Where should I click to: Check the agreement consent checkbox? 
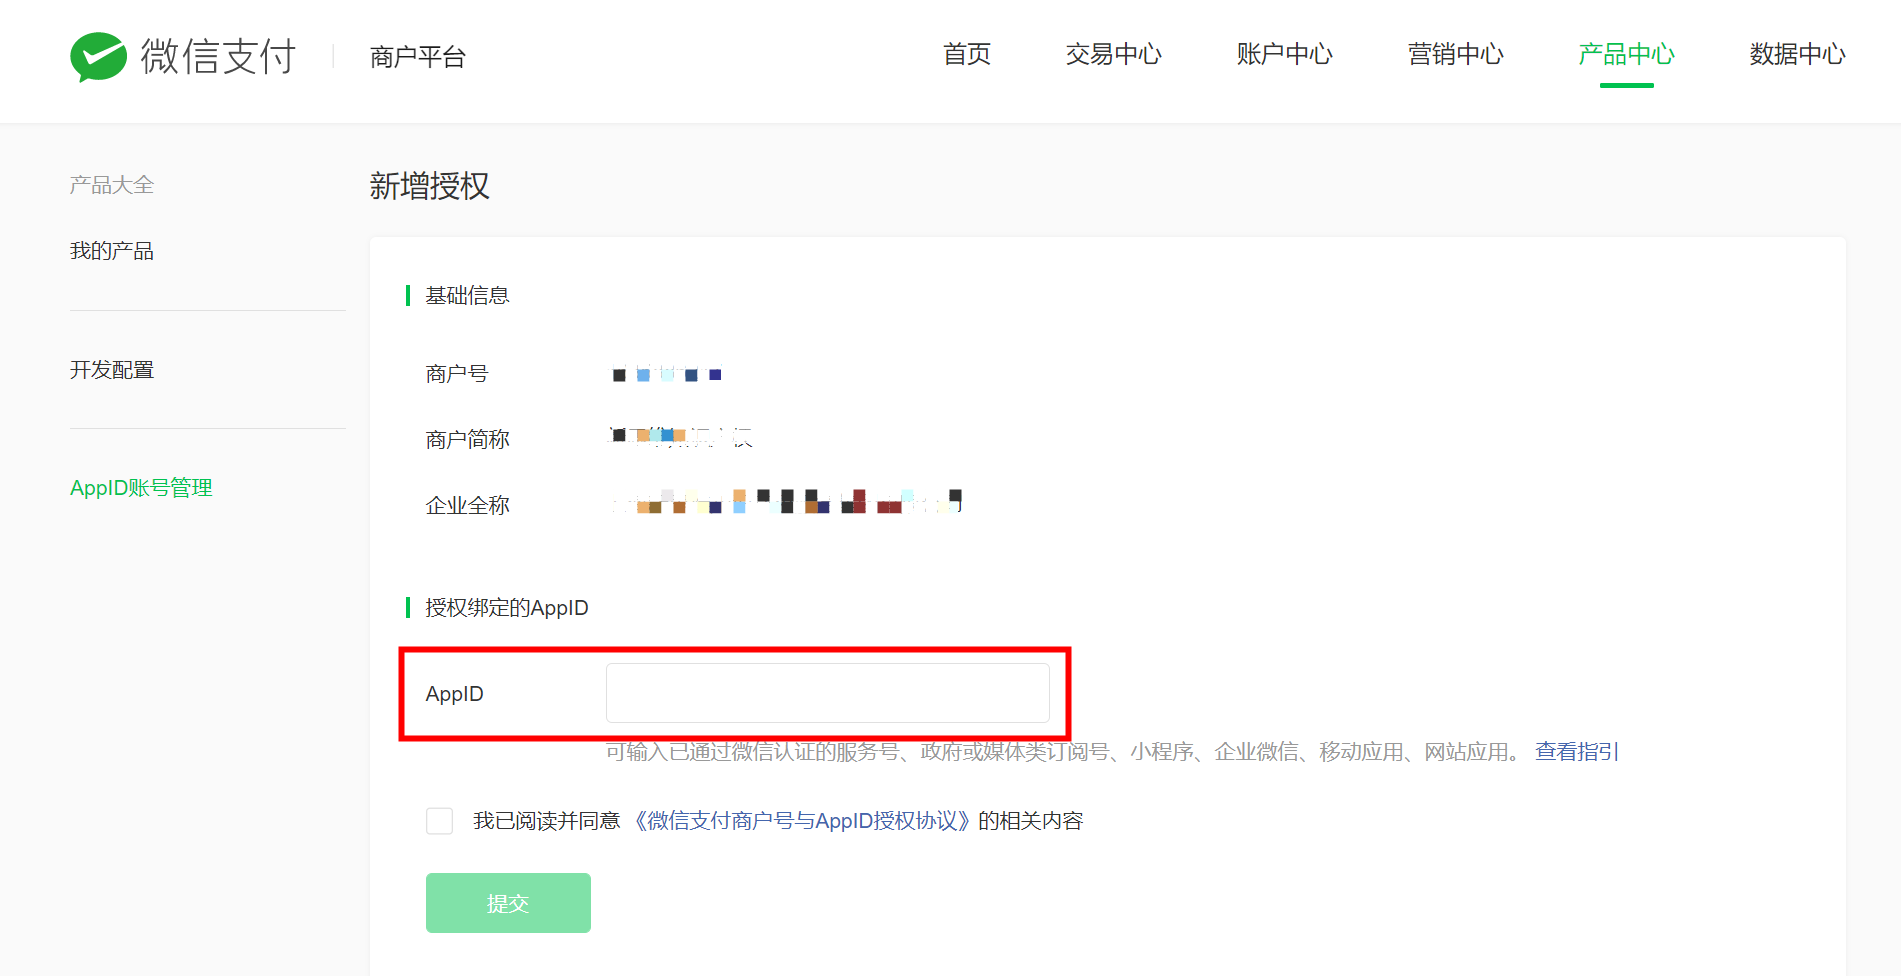coord(439,821)
